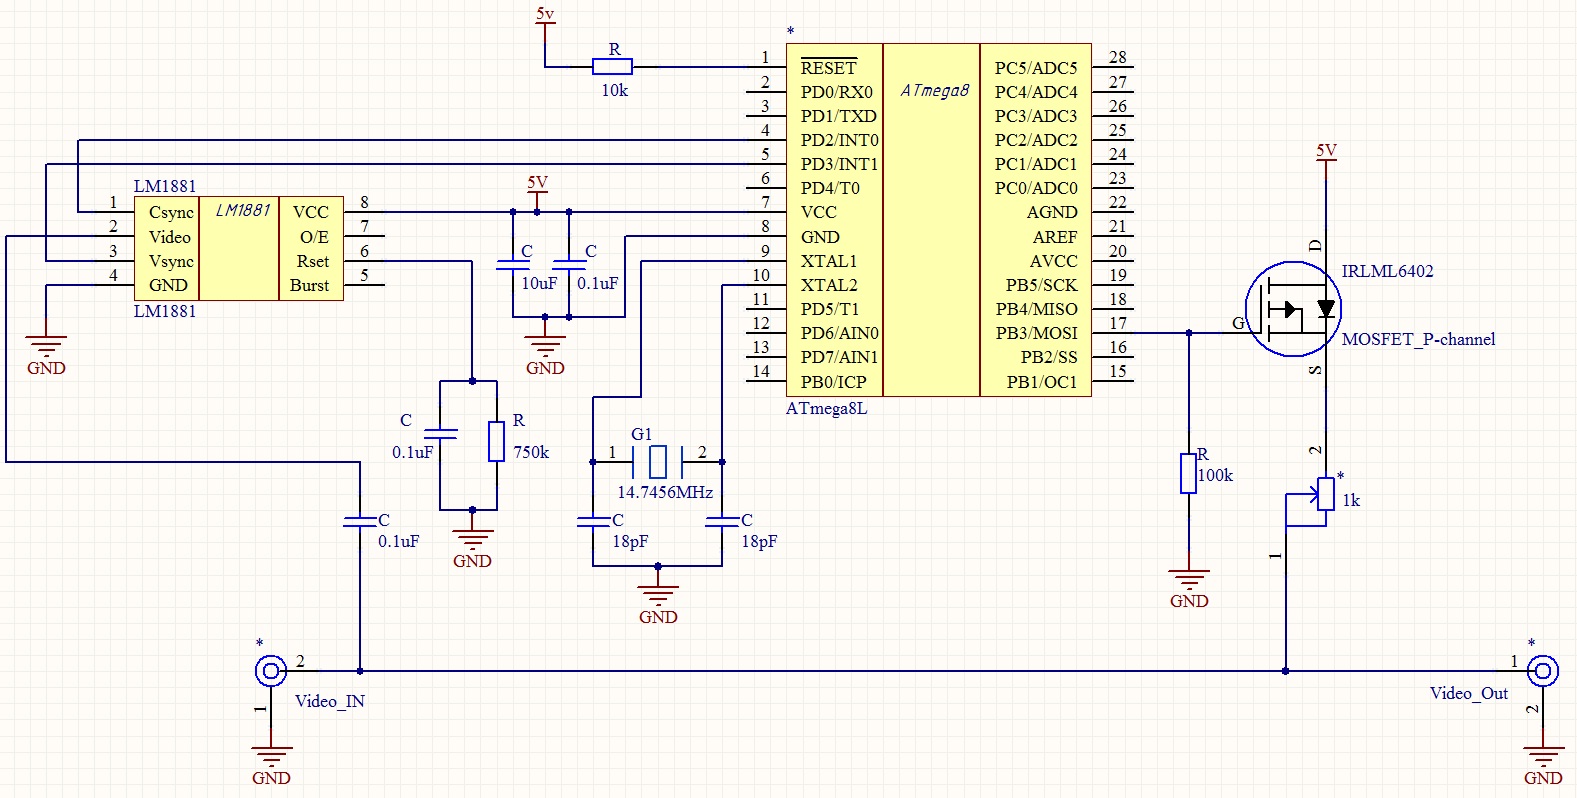Select the 750k resistor symbol
1577x798 pixels.
(x=496, y=441)
